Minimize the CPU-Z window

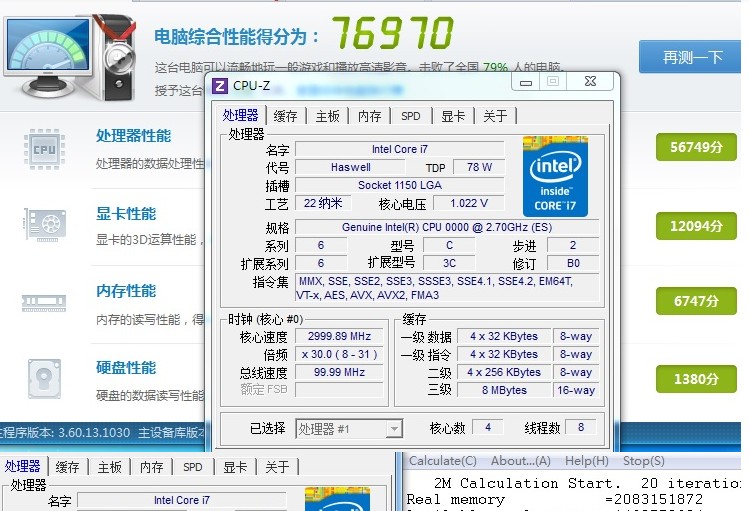pyautogui.click(x=525, y=82)
